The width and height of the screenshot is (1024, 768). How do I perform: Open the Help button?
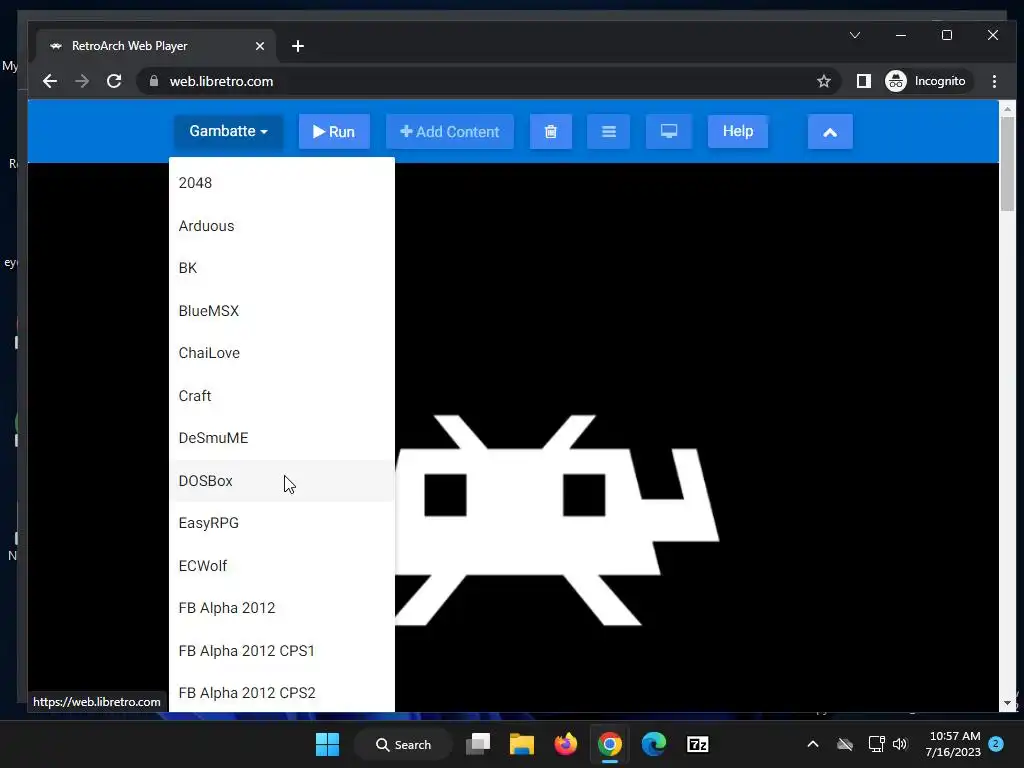pos(738,131)
